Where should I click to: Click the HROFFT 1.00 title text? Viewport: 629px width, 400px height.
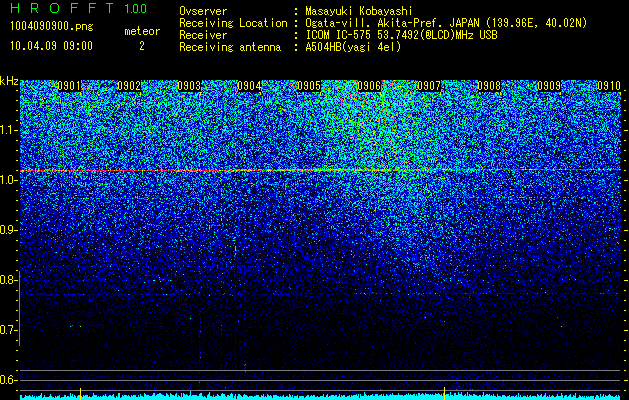point(78,8)
